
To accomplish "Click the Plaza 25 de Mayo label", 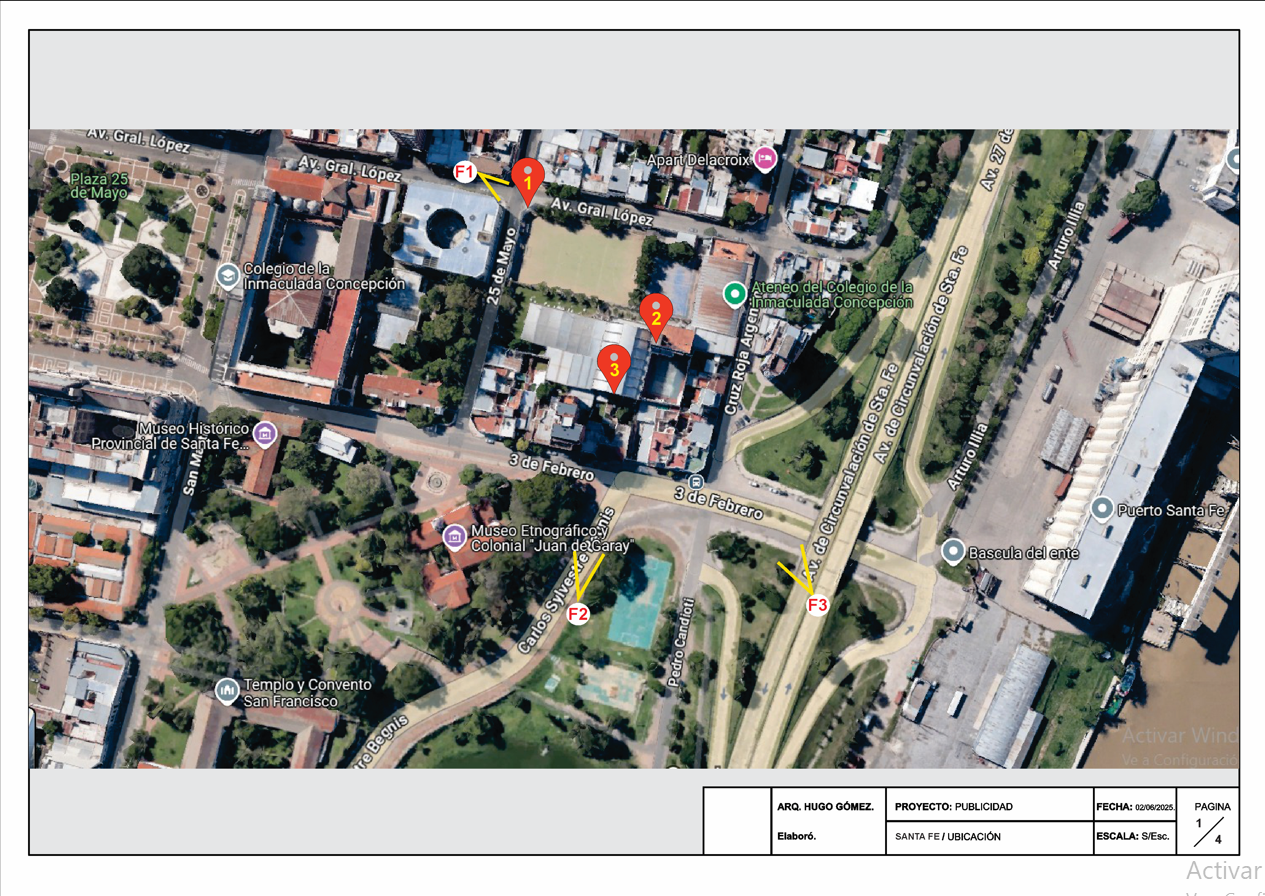I will 98,185.
